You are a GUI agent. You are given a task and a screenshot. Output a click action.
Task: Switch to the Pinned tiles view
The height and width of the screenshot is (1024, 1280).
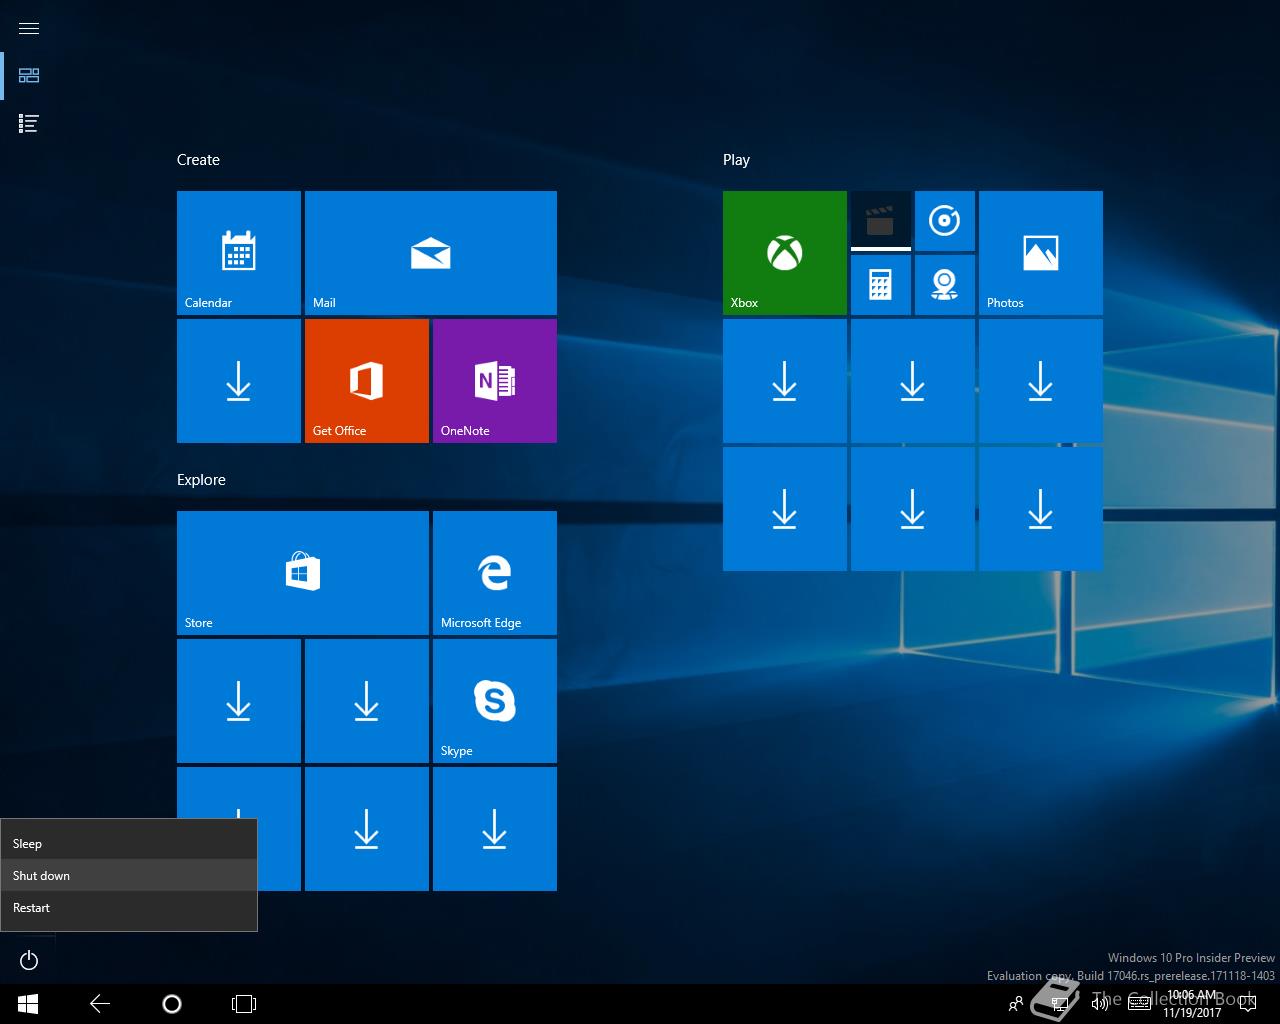29,76
